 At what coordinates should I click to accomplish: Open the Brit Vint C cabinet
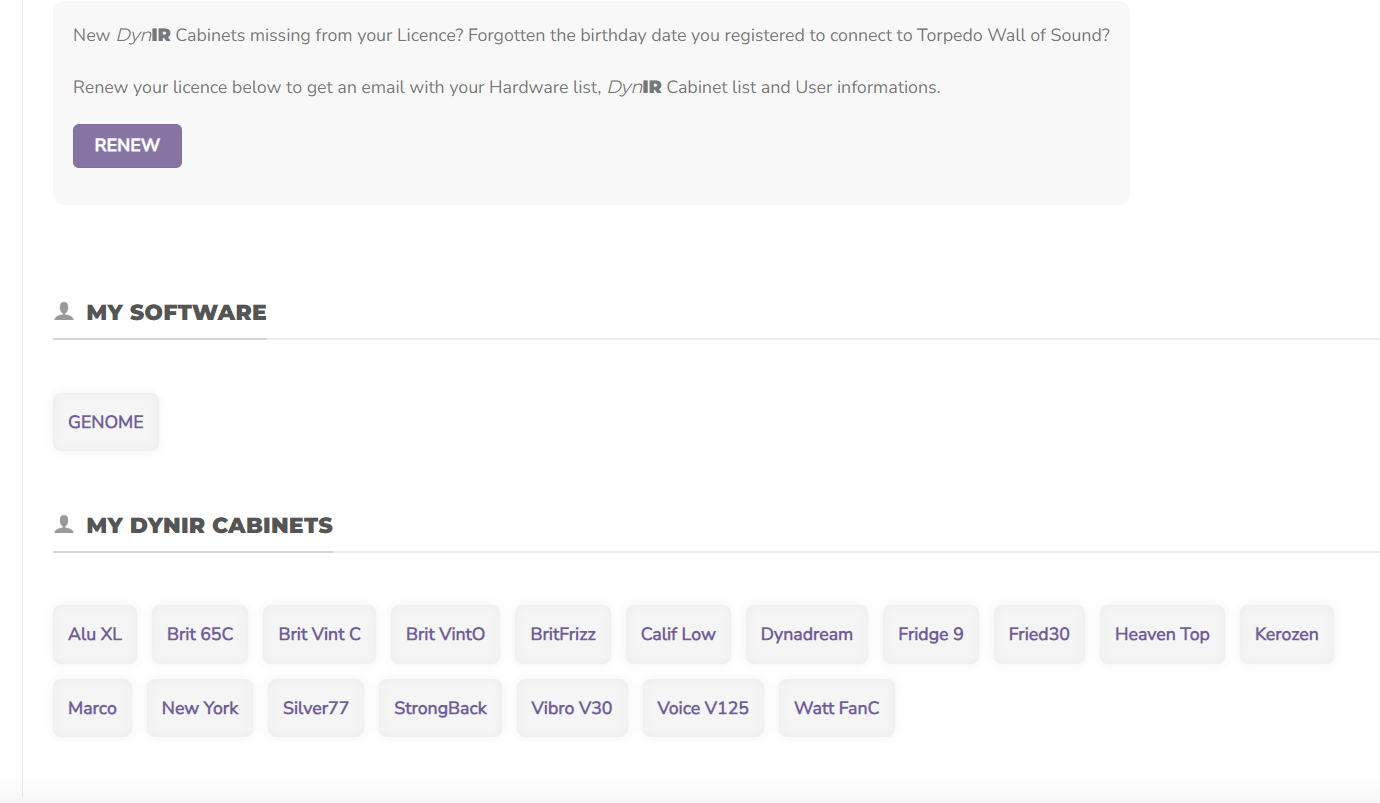pyautogui.click(x=319, y=634)
